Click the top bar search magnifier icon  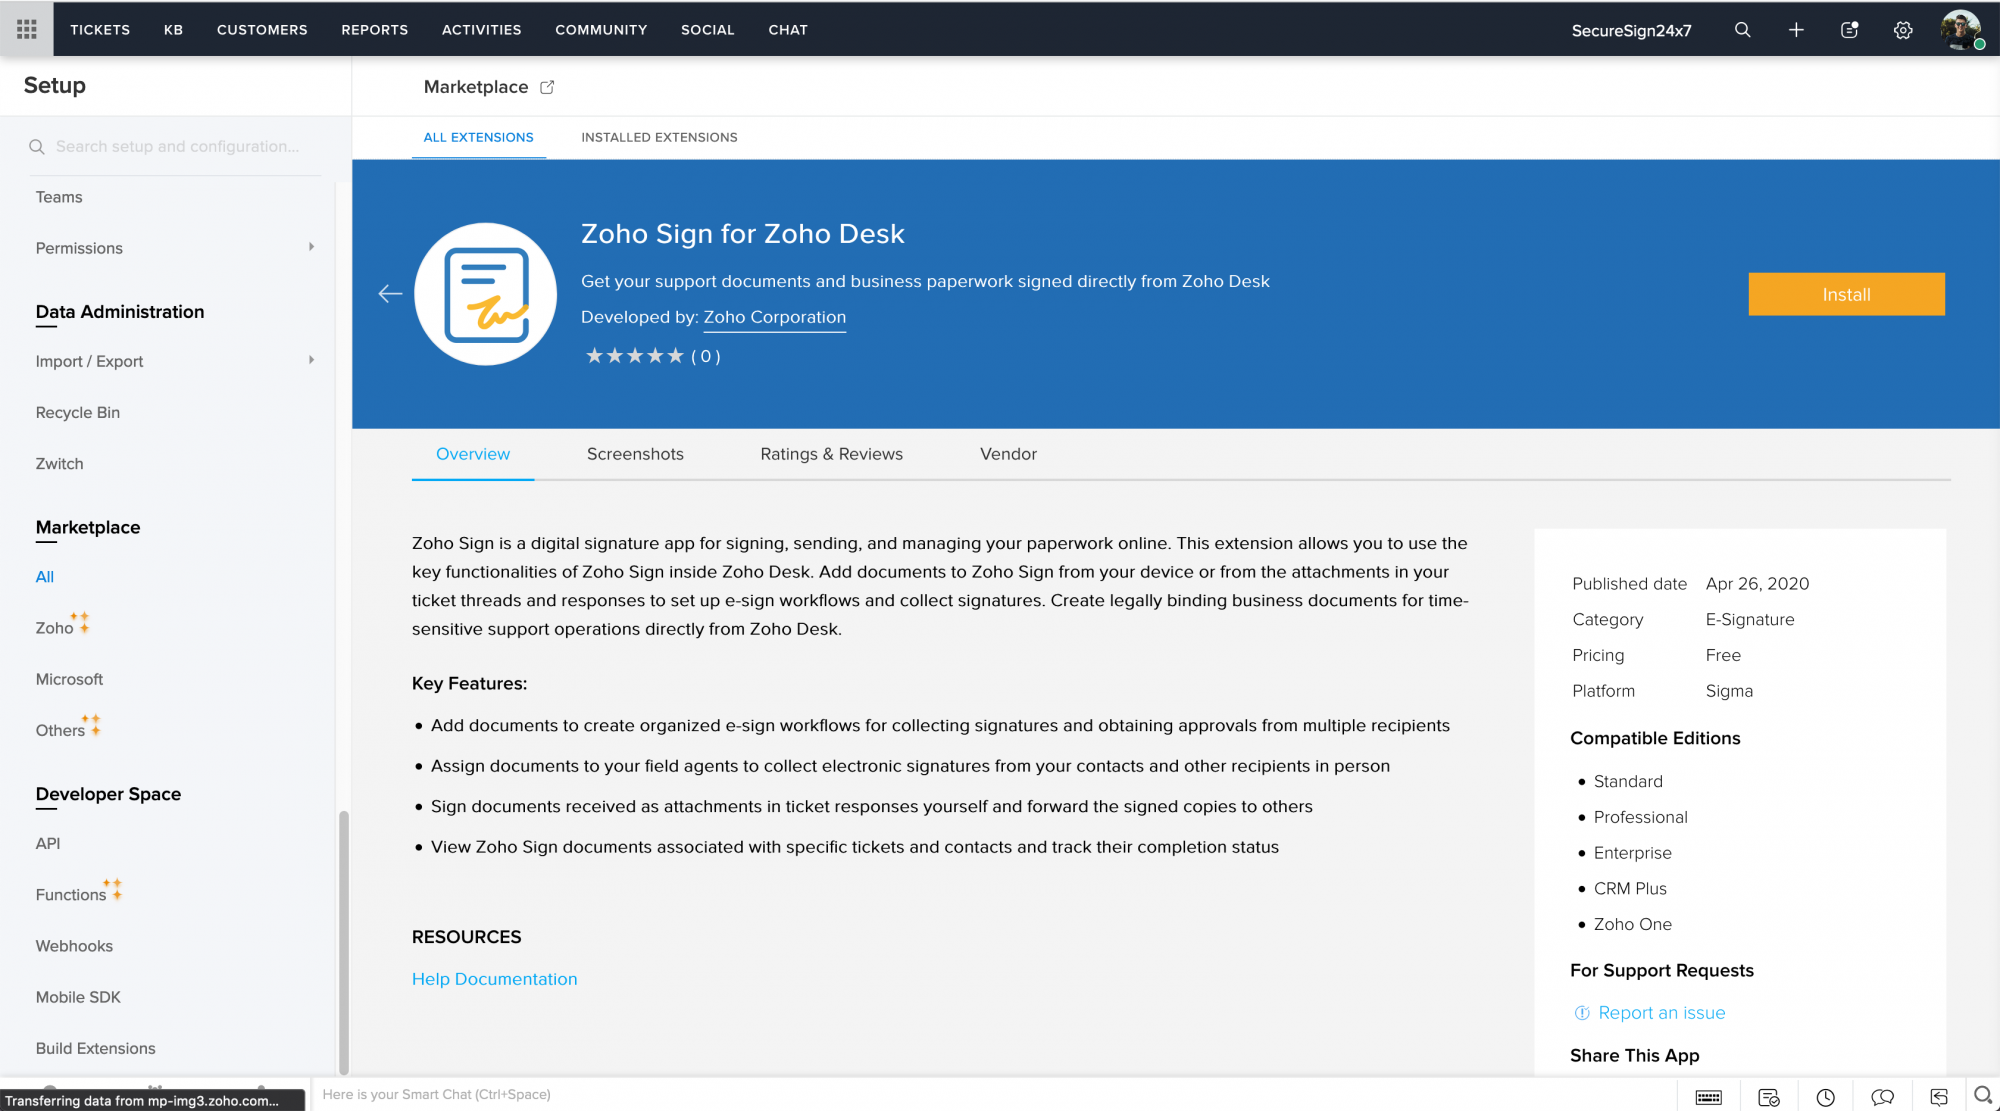(1742, 30)
